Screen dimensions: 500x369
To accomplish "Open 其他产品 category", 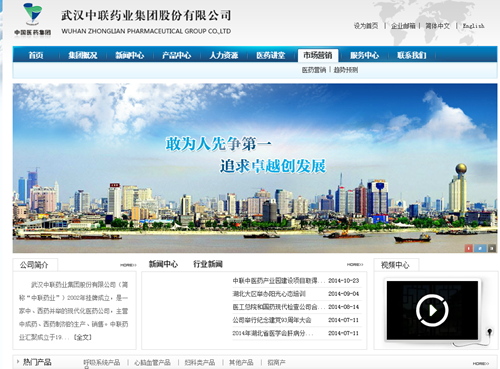I will [x=241, y=362].
